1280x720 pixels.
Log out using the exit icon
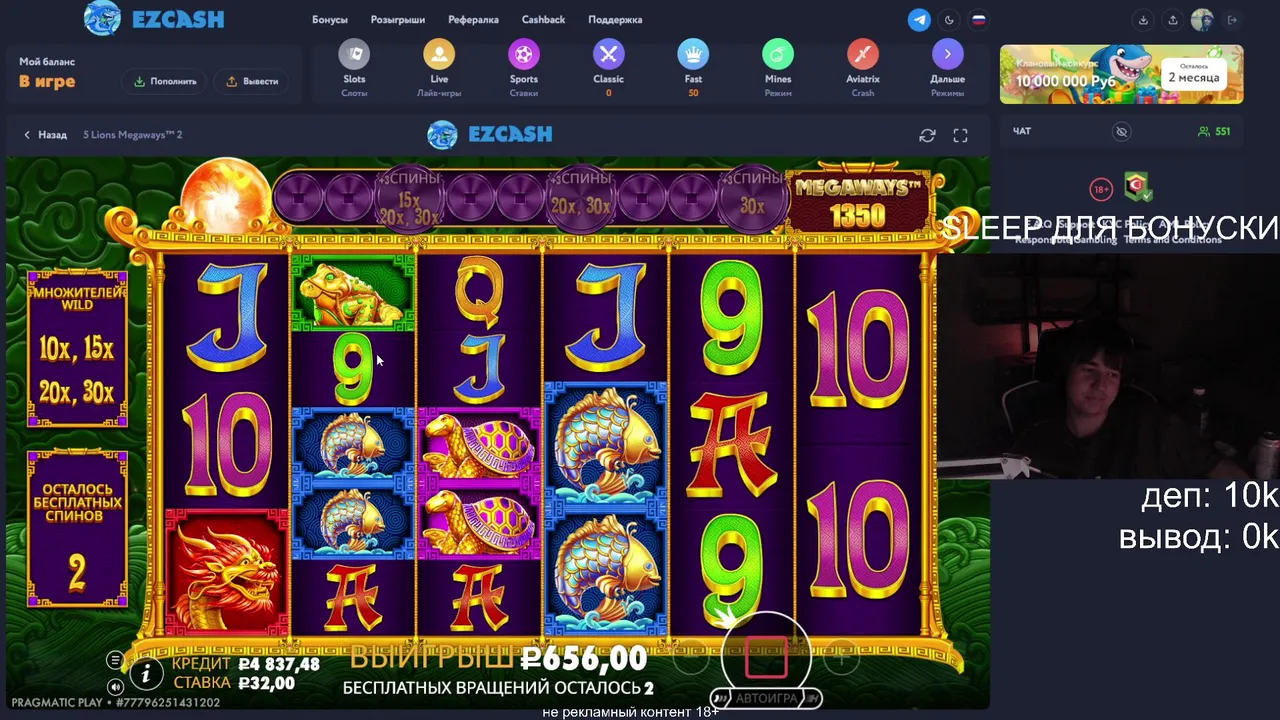click(x=1232, y=20)
